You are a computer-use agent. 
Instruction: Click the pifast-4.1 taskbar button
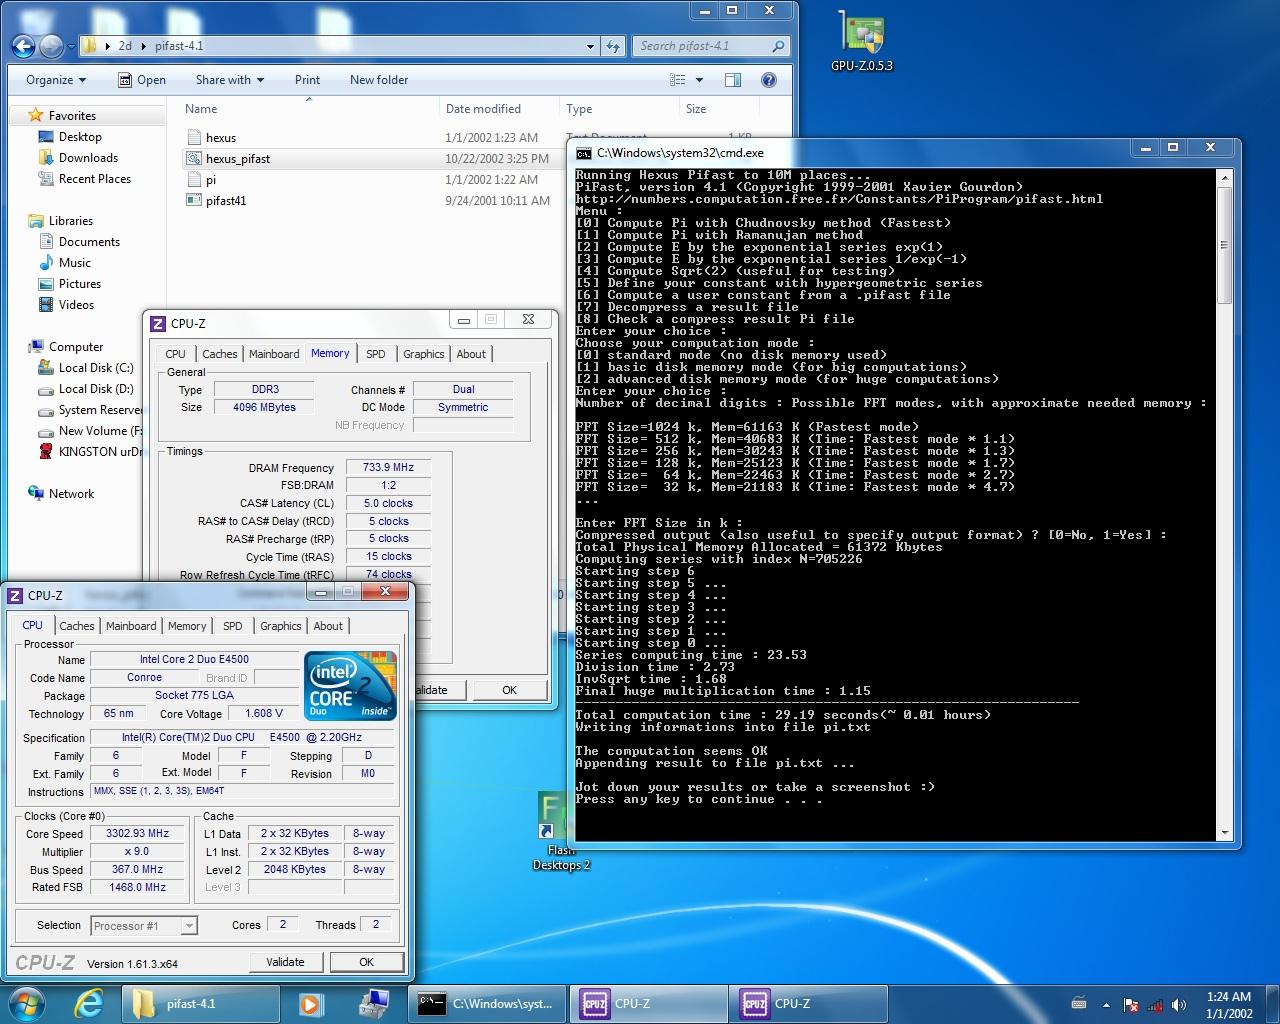pos(201,1003)
